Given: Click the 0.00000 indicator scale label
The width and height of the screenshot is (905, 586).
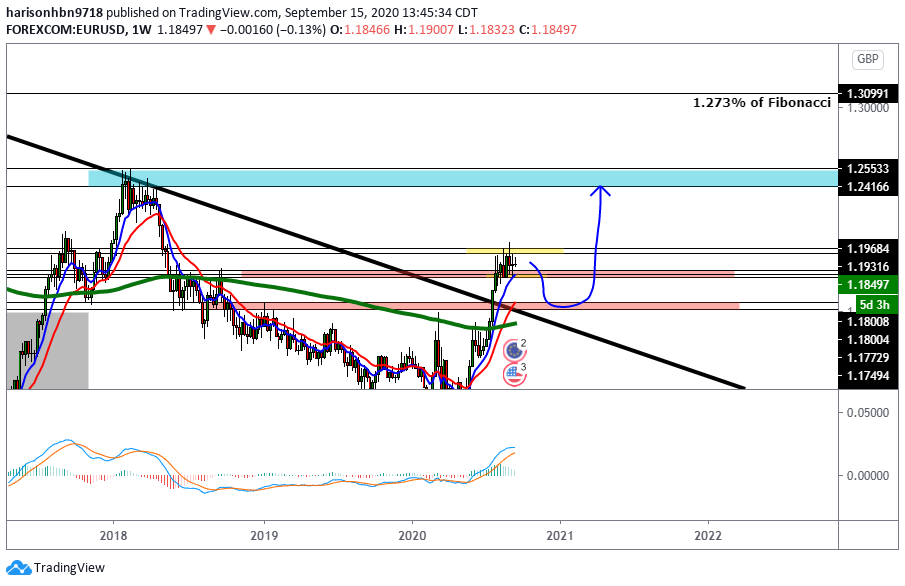Looking at the screenshot, I should (x=867, y=476).
